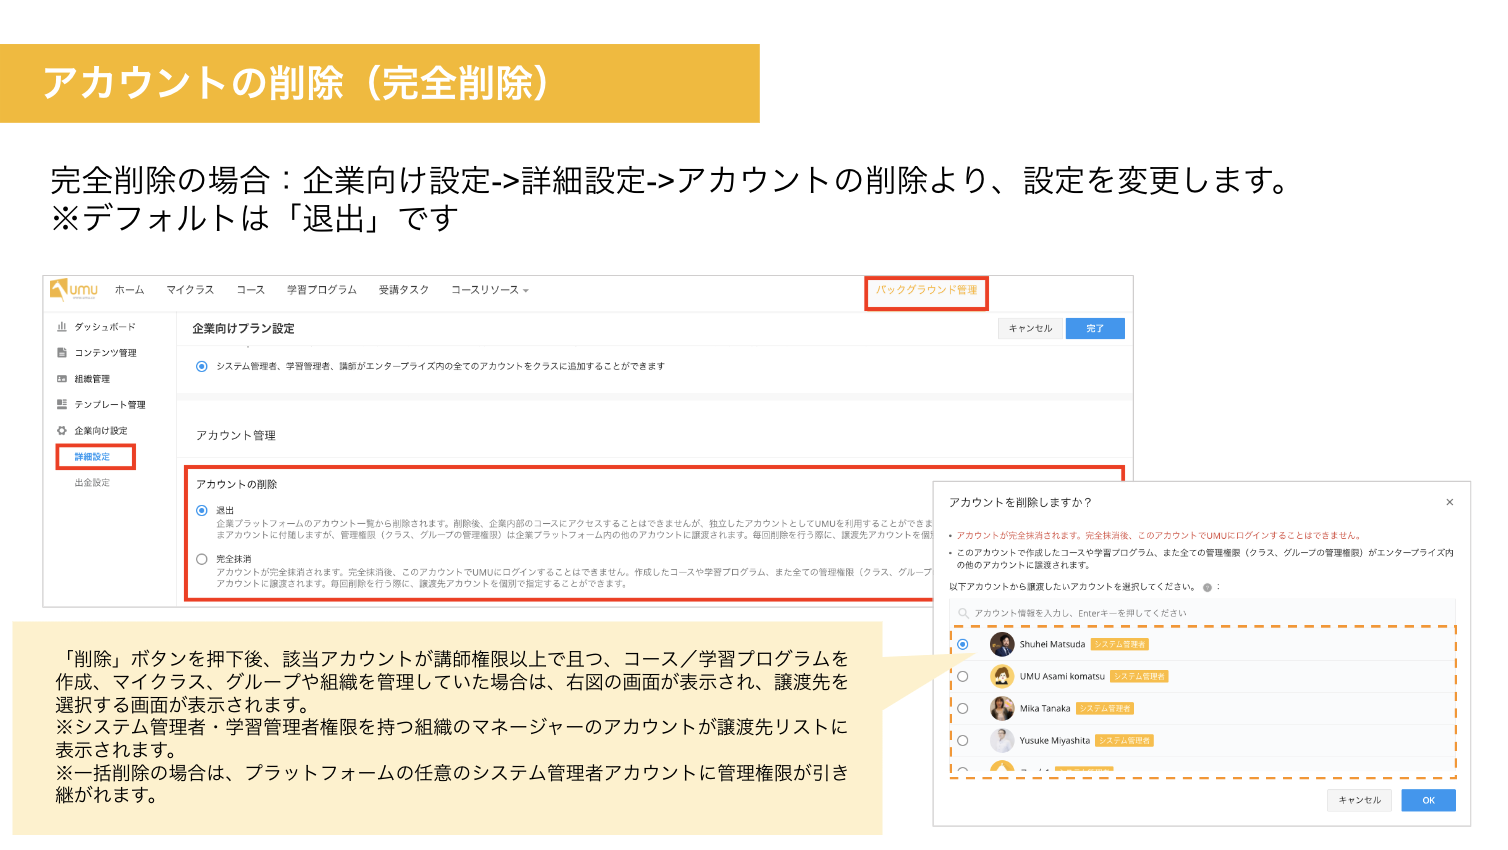Close the account deletion dialog

(1449, 503)
